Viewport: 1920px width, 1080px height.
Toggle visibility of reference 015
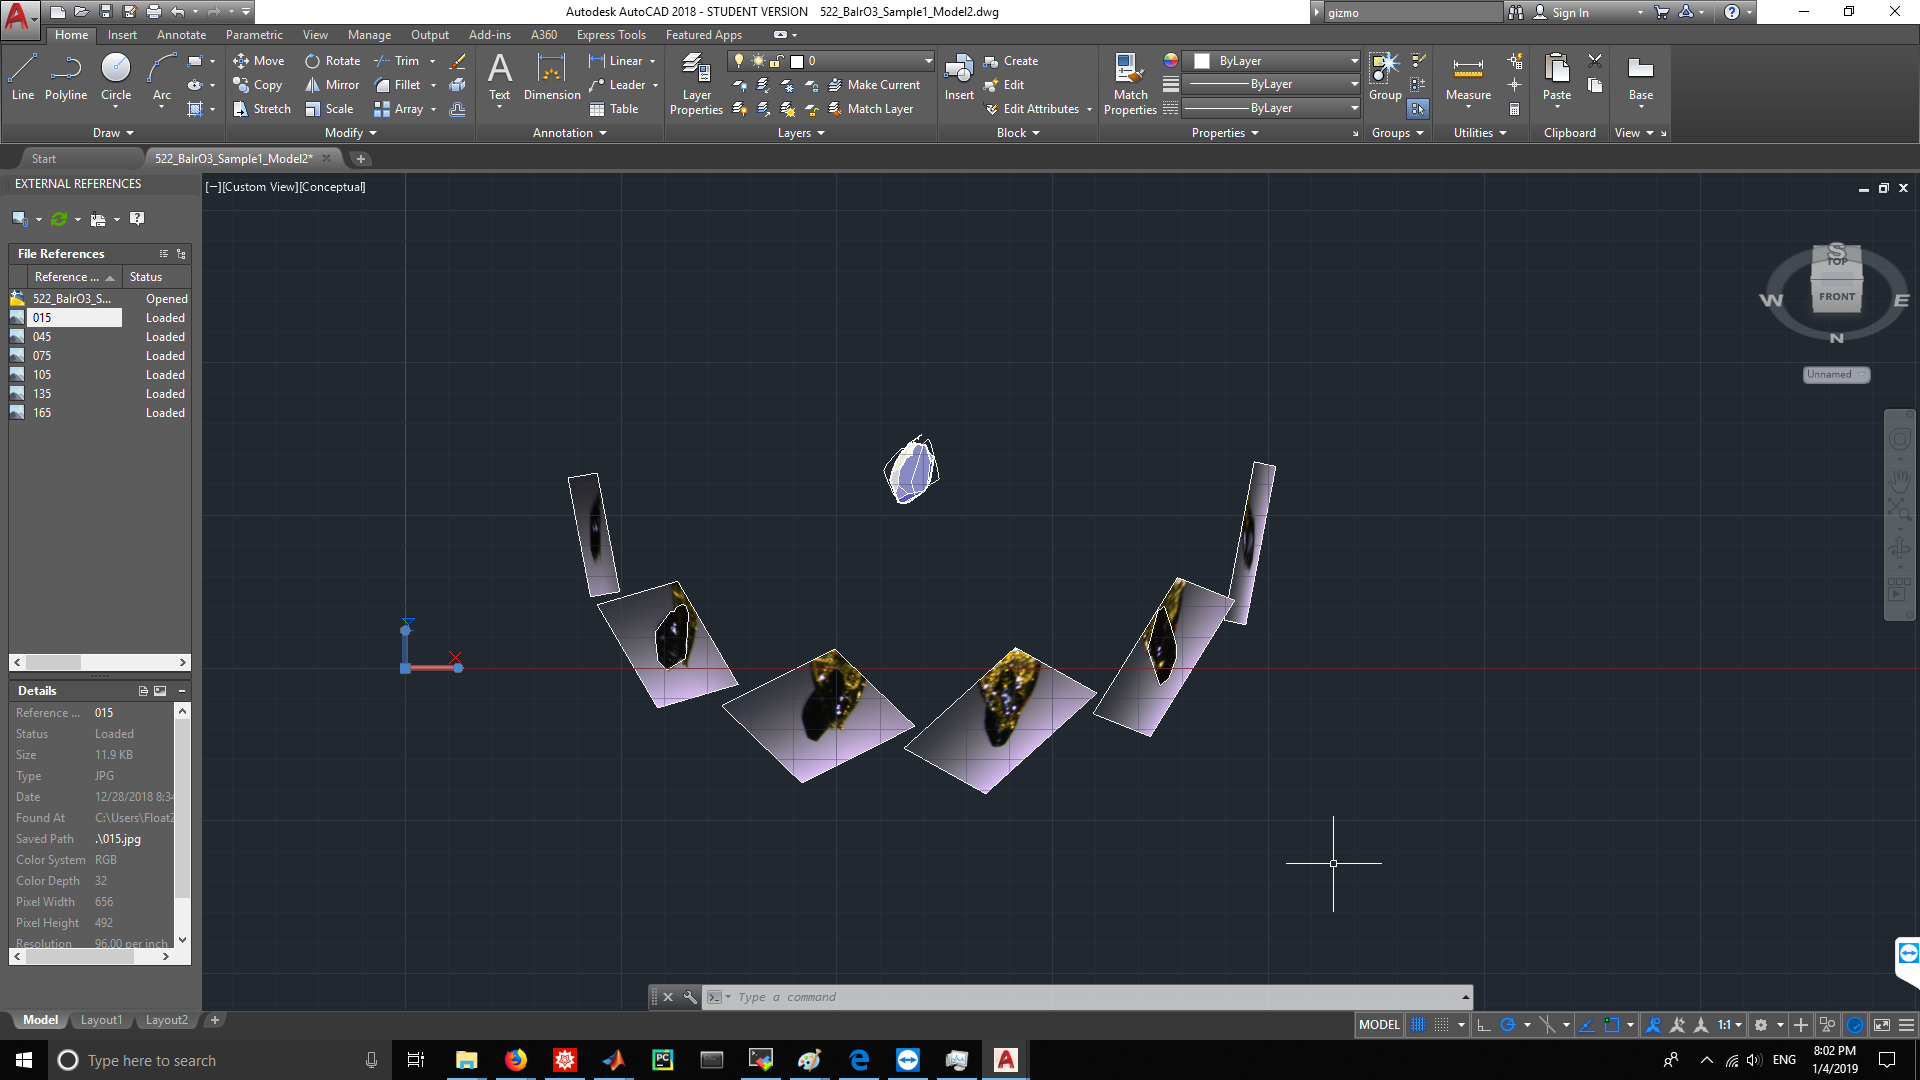tap(18, 316)
